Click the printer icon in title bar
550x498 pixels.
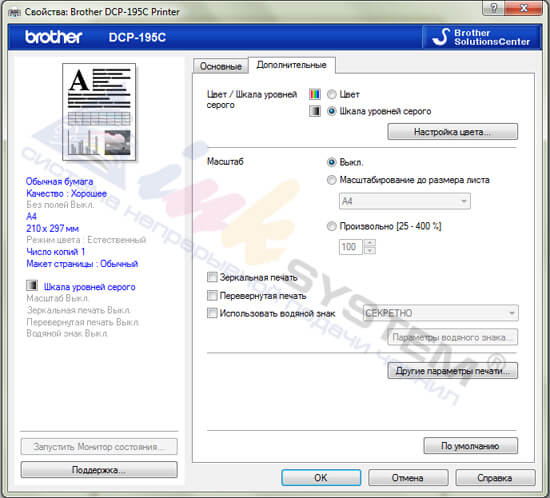pos(14,12)
